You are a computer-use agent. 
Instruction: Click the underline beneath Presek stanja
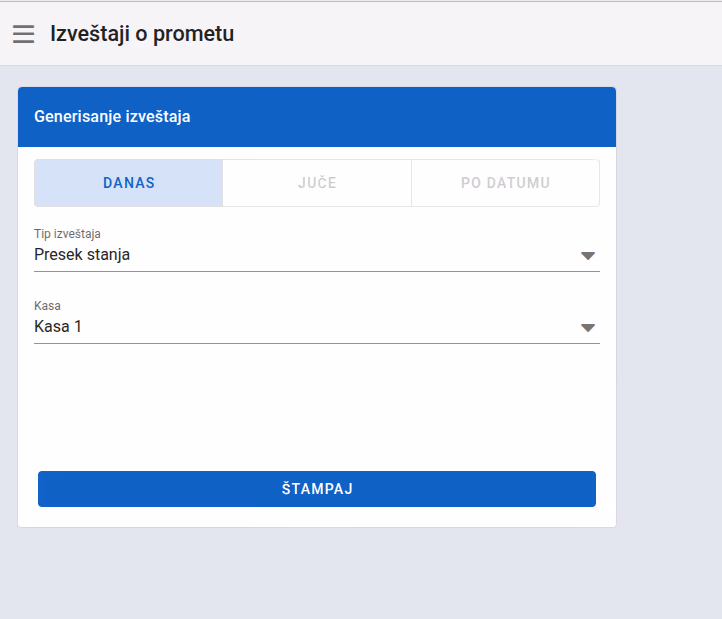[x=317, y=271]
